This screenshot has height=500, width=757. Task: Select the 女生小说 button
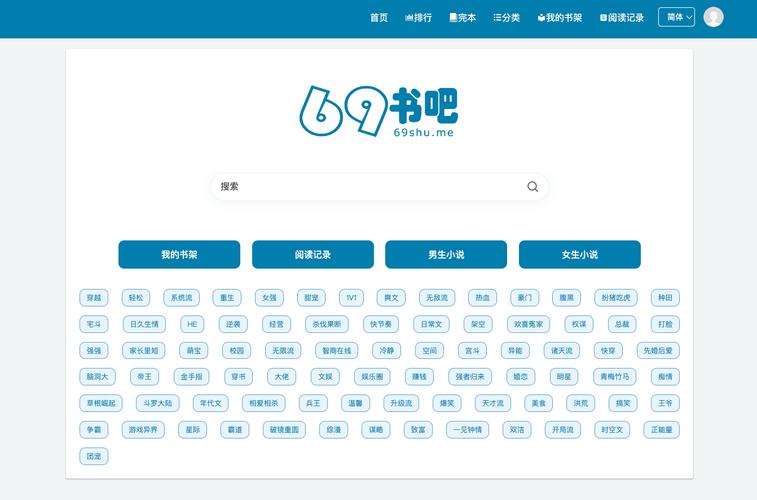click(x=579, y=255)
